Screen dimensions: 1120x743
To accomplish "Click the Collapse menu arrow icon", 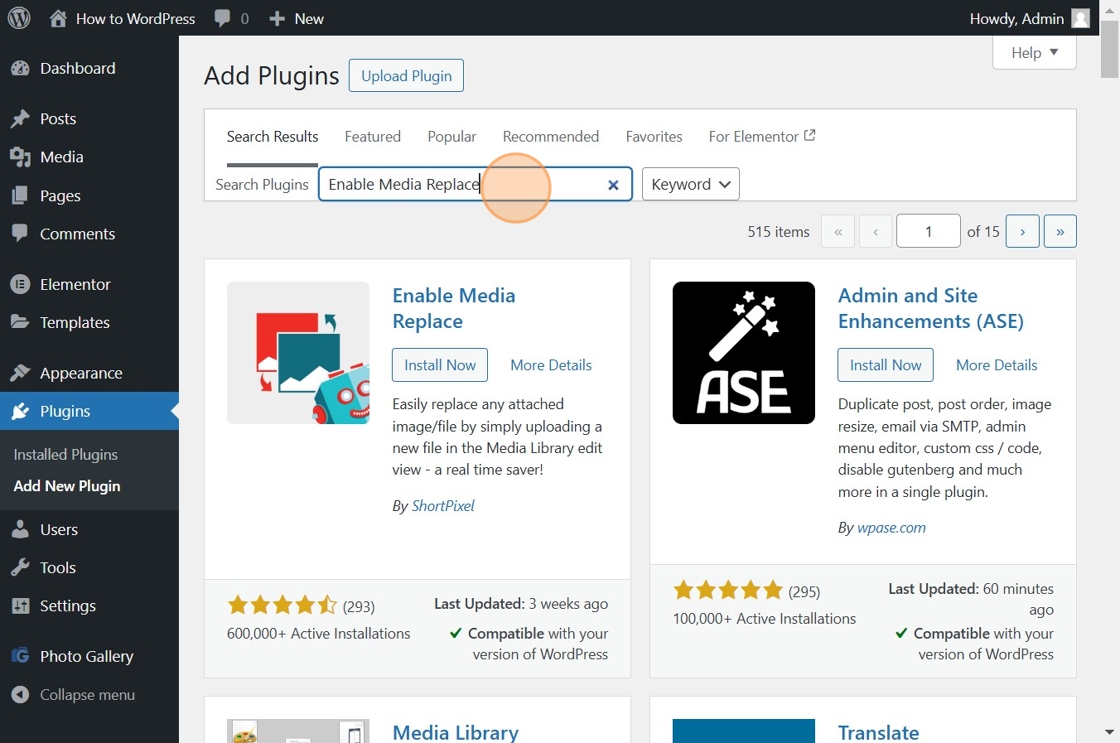I will 20,694.
